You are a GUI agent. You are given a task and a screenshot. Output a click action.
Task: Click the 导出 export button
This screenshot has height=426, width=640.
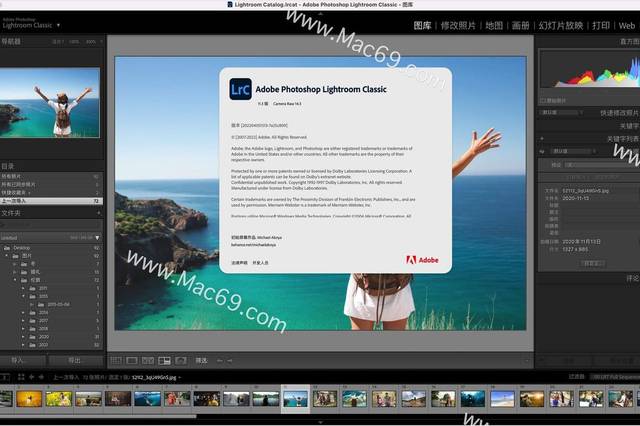(75, 360)
